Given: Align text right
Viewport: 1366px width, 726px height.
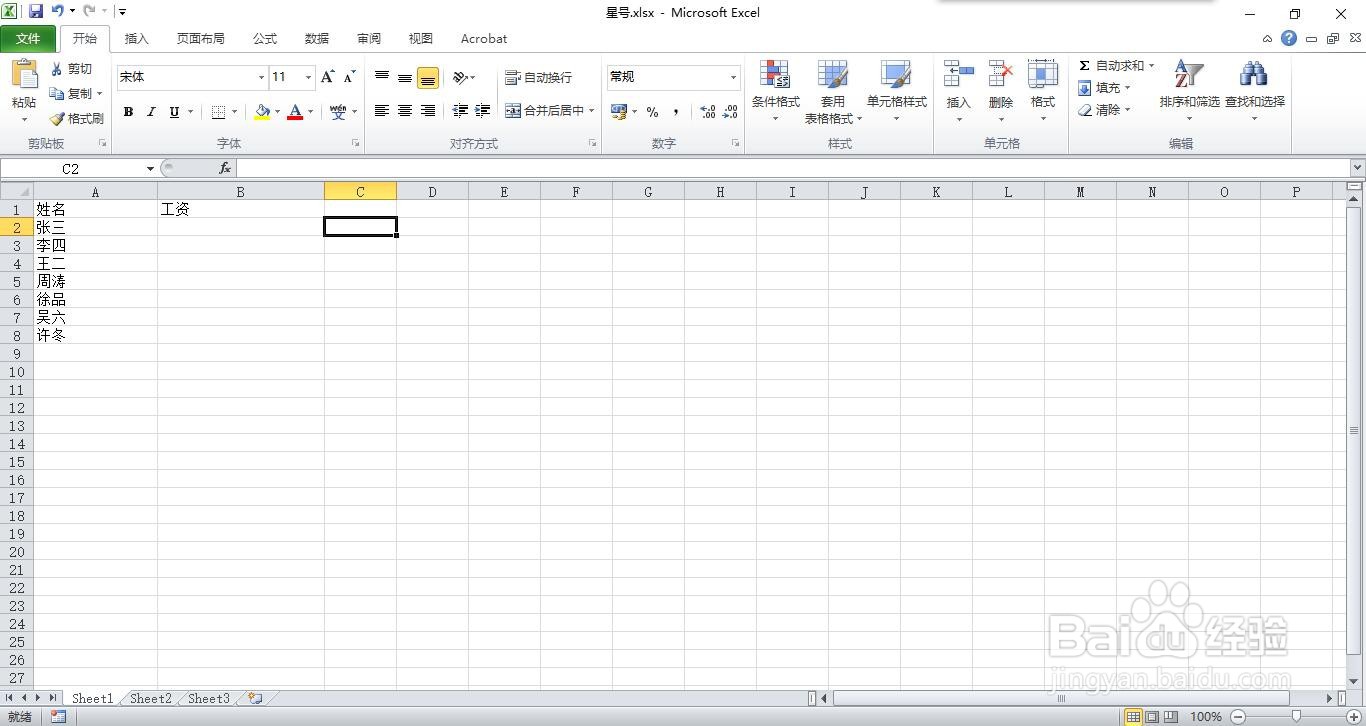Looking at the screenshot, I should pos(428,111).
